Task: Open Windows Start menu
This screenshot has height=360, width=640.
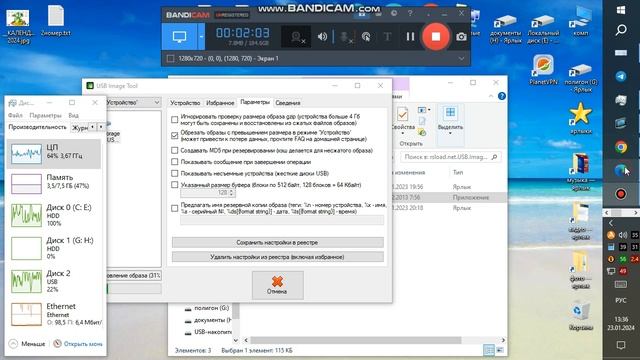Action: 621,10
